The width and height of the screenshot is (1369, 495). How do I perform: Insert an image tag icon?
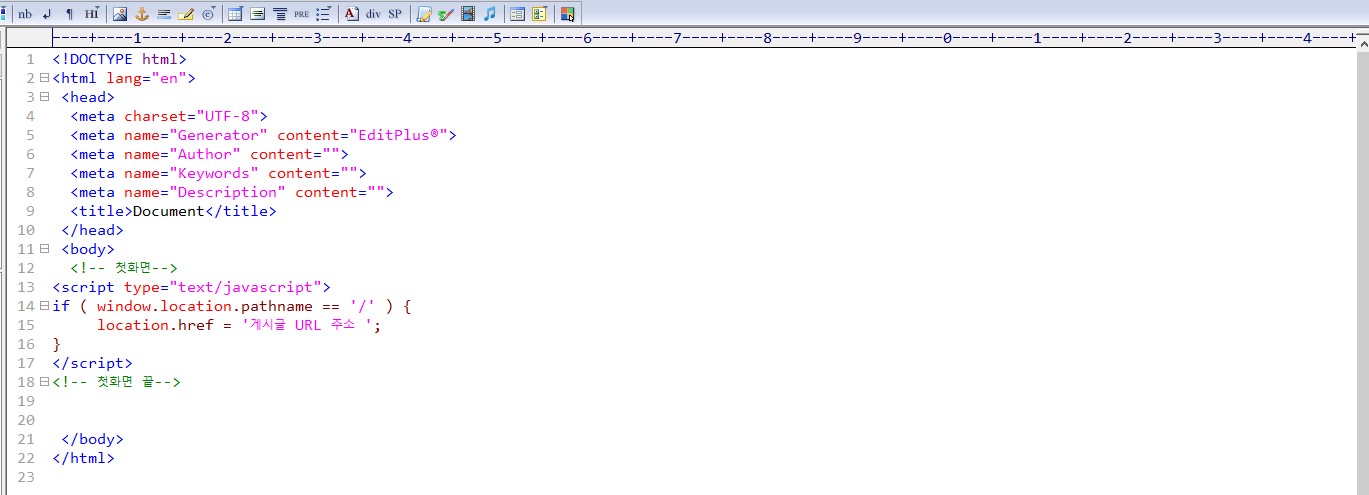coord(120,14)
